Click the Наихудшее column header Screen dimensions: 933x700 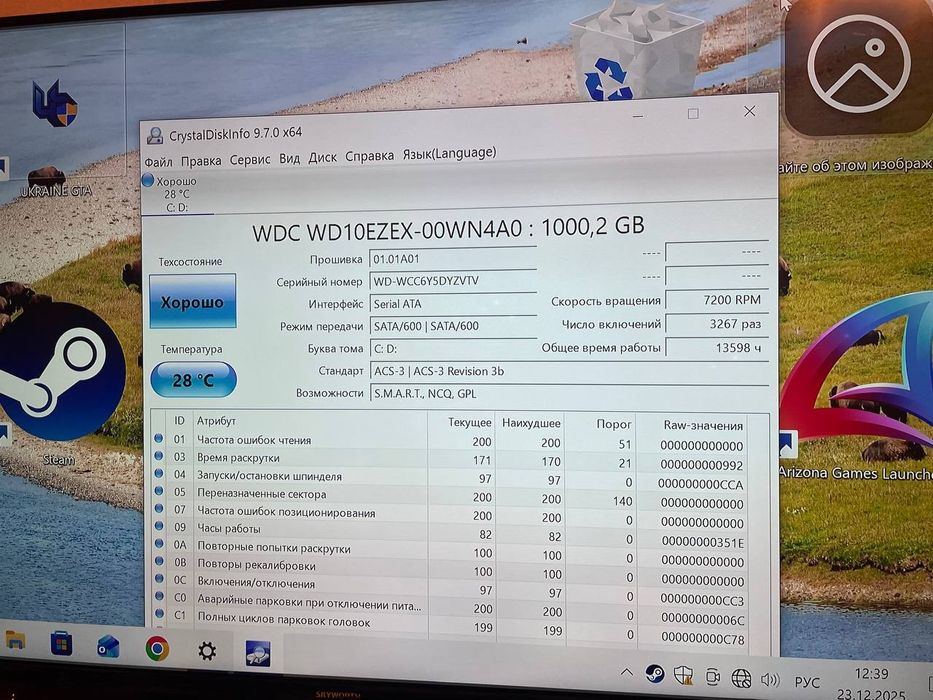tap(531, 423)
